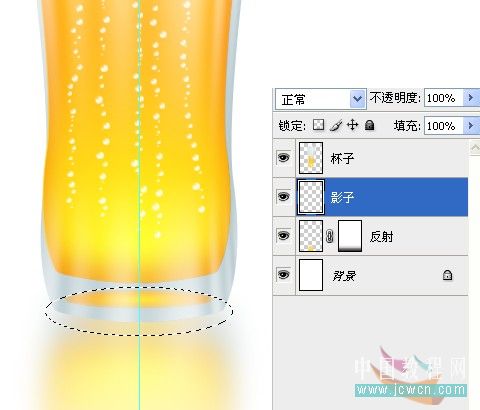Click 填充 fill label
This screenshot has height=410, width=480.
(407, 126)
